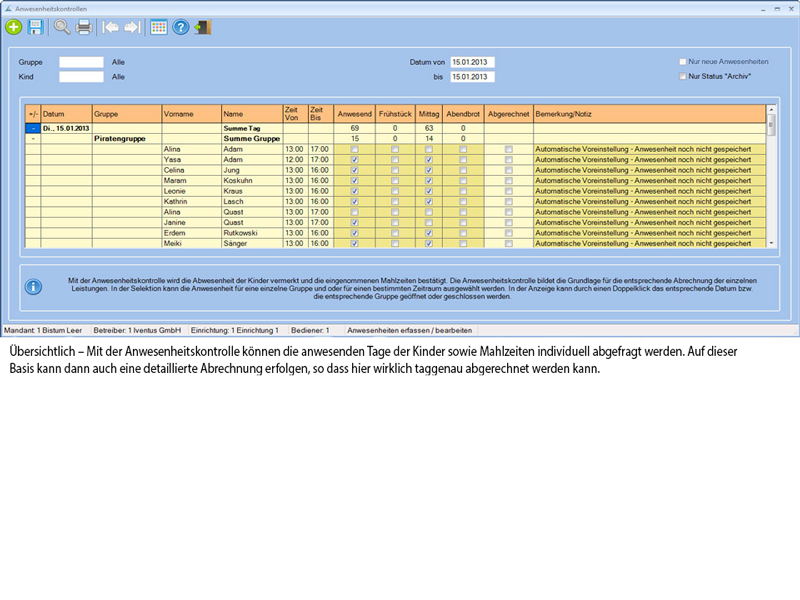
Task: Open the calendar grid icon
Action: coord(159,27)
